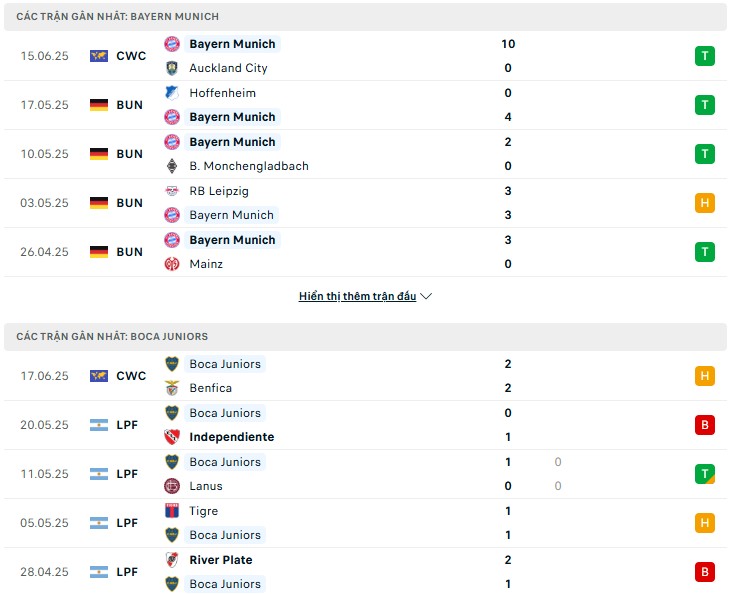Select the 'Các trận gần nhất: Boca Juniors' header
This screenshot has height=594, width=730.
click(365, 337)
